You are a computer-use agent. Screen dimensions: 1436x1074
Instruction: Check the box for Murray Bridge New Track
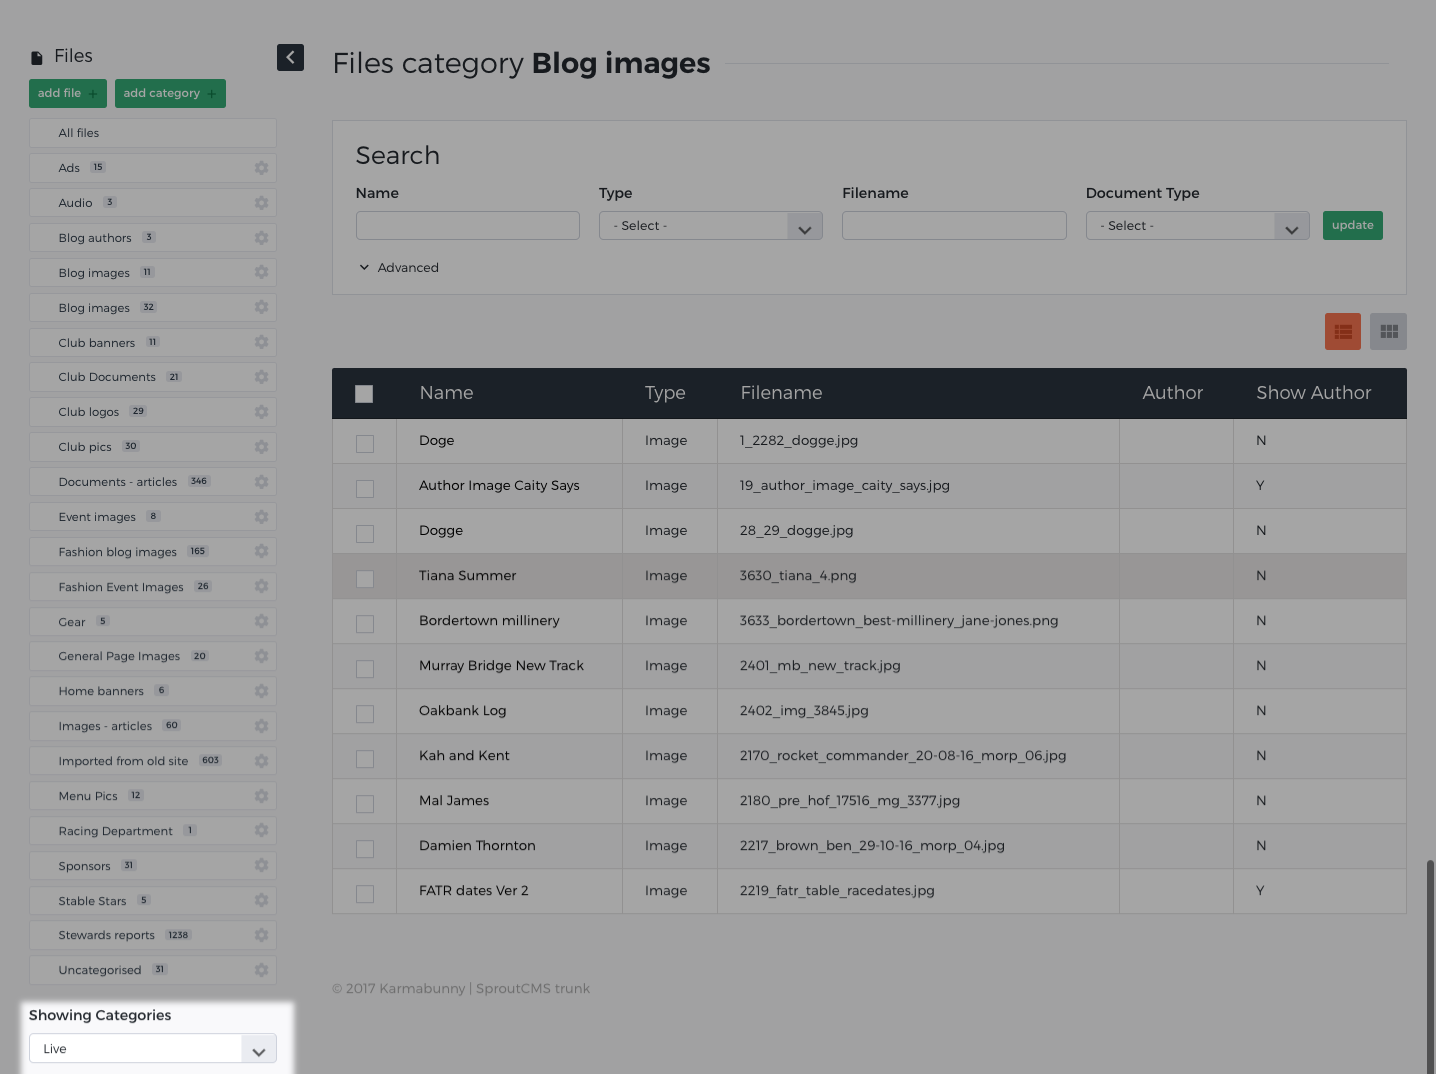pyautogui.click(x=365, y=669)
